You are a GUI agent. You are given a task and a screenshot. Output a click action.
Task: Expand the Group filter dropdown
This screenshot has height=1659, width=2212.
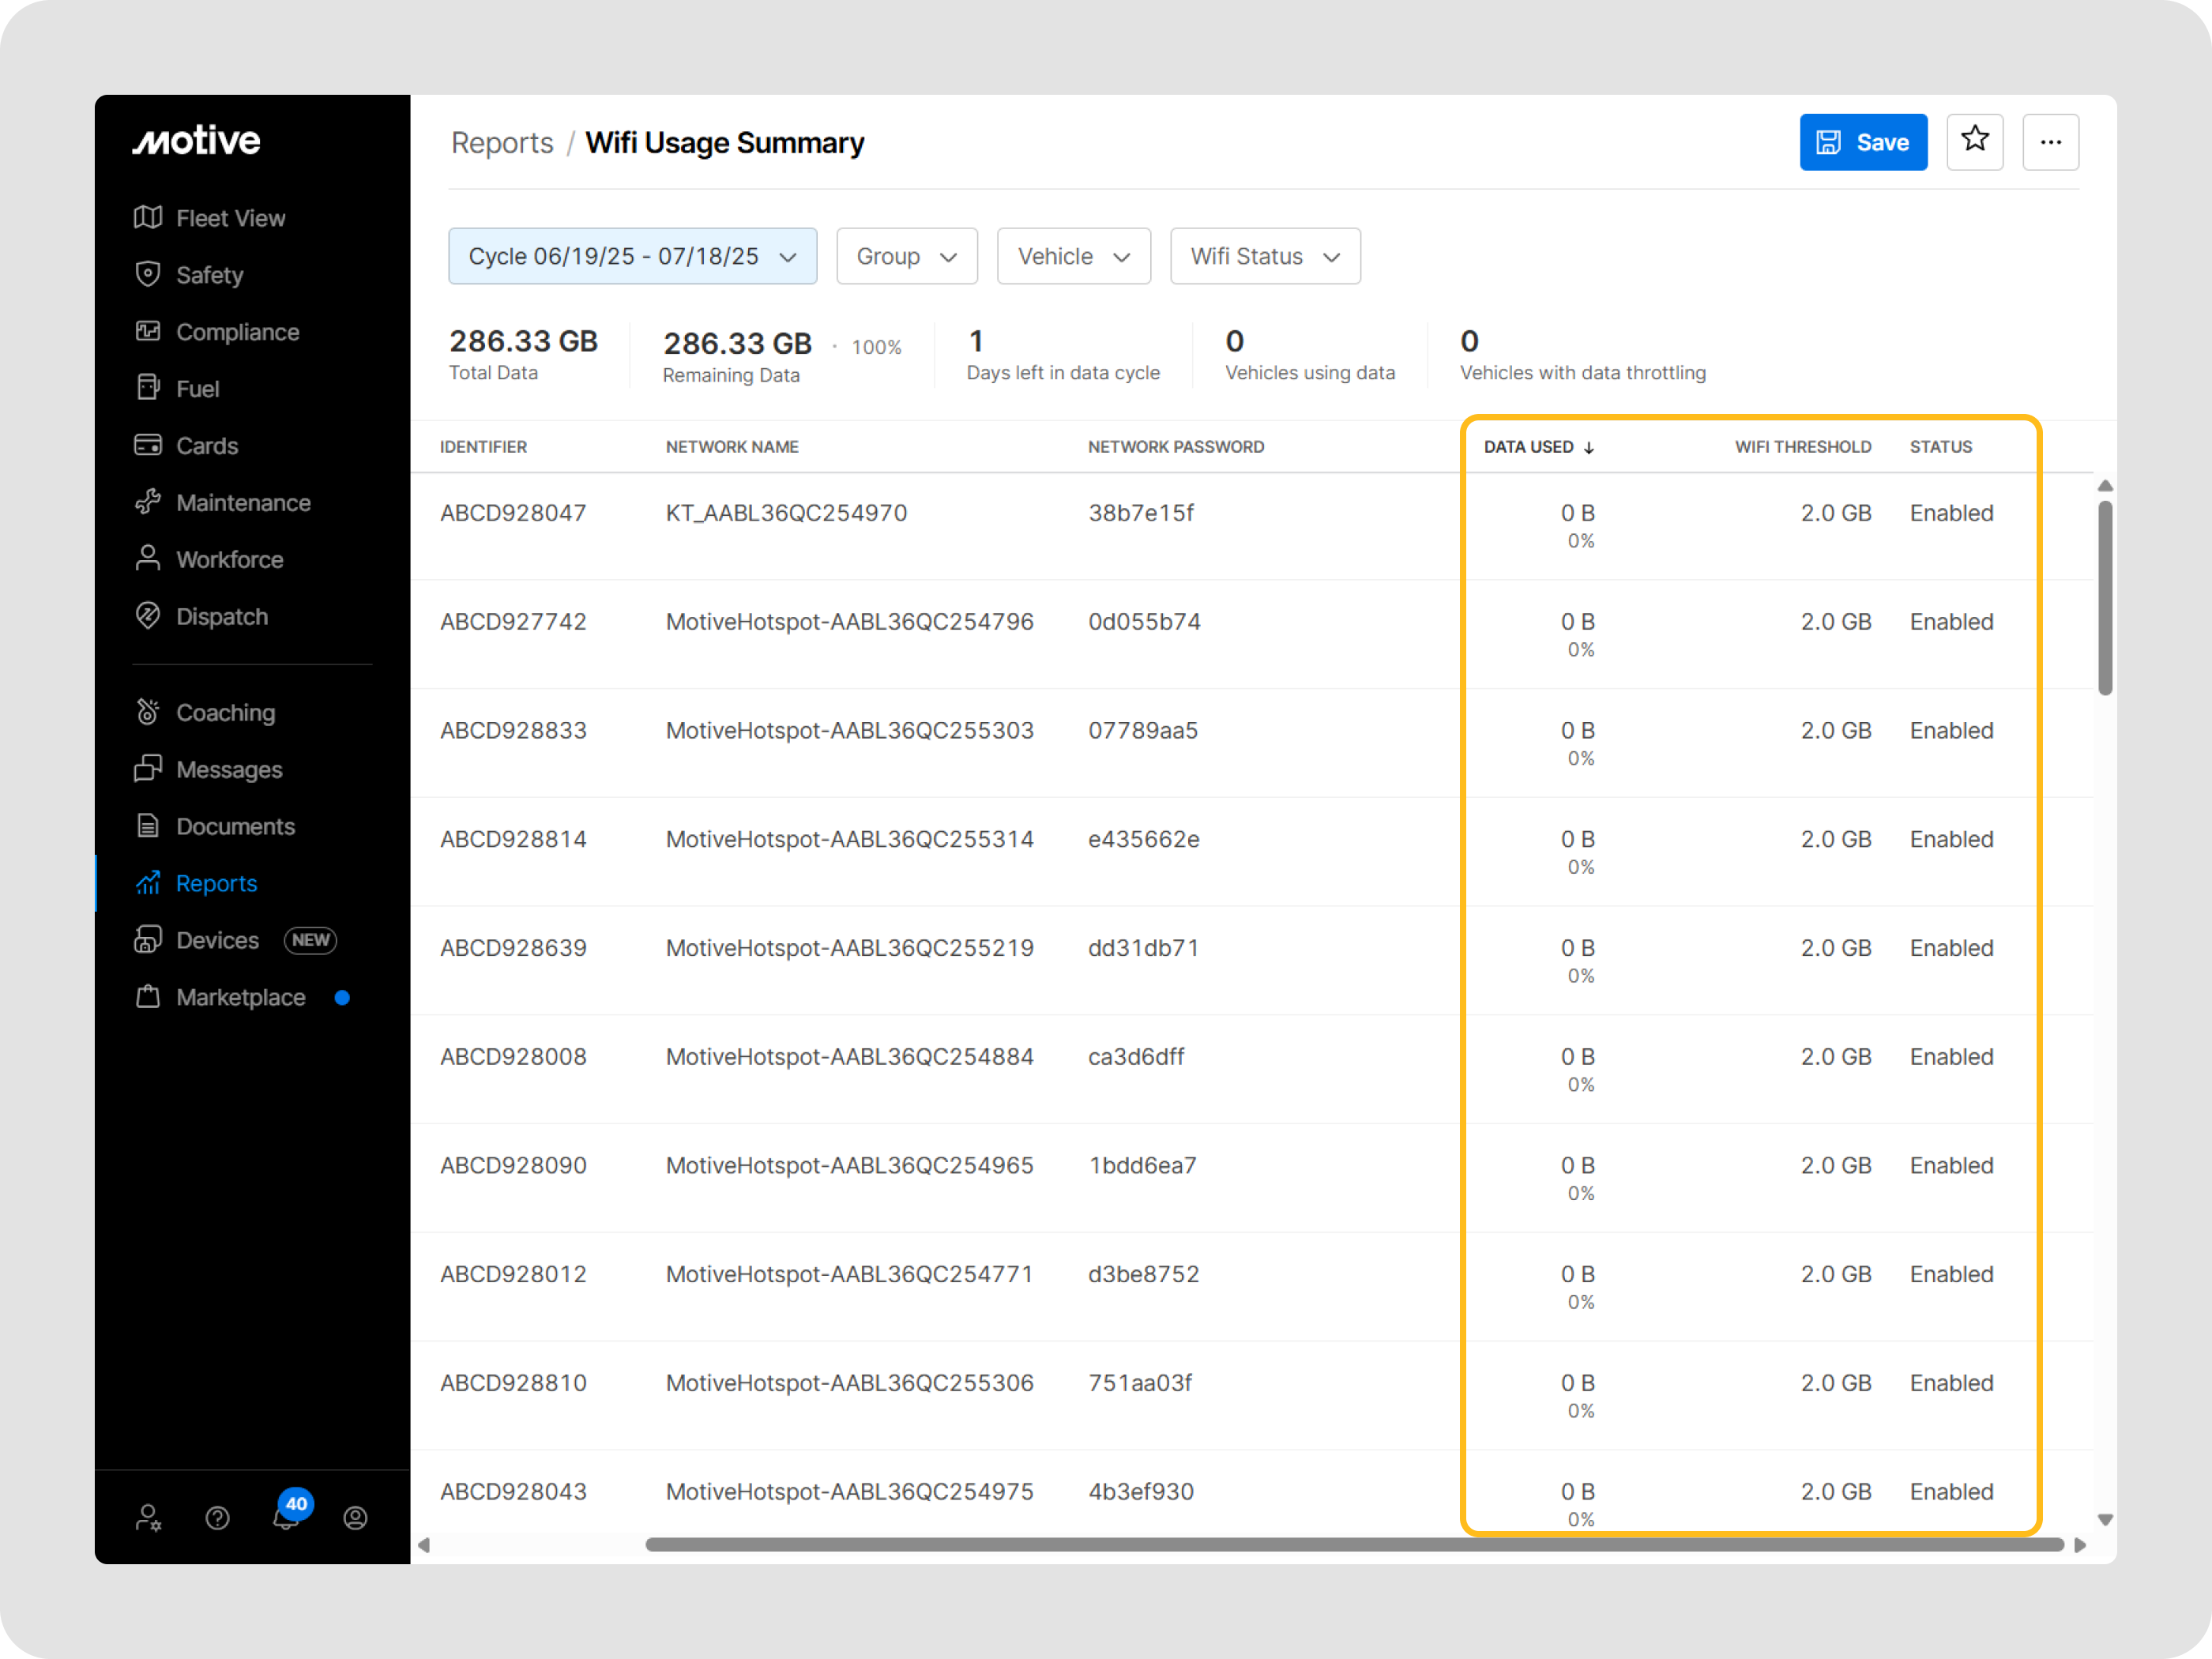click(x=906, y=256)
